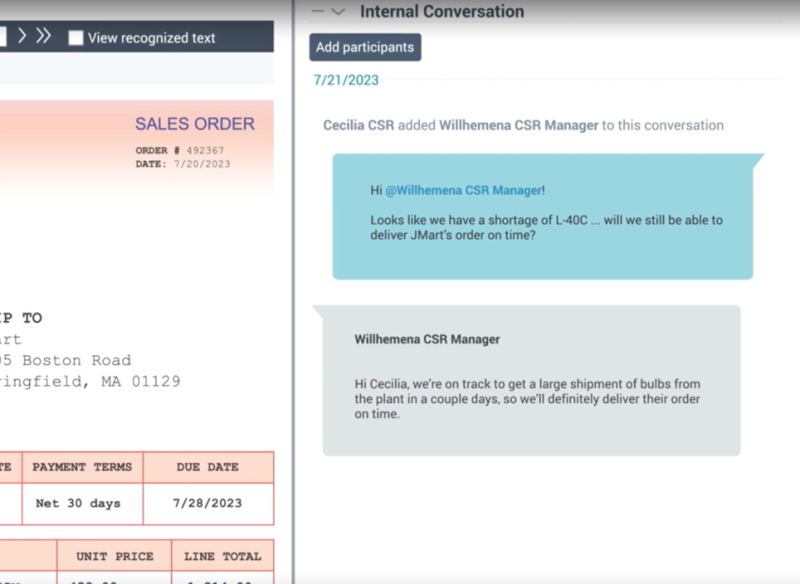This screenshot has width=800, height=584.
Task: Click the Add participants button
Action: point(365,47)
